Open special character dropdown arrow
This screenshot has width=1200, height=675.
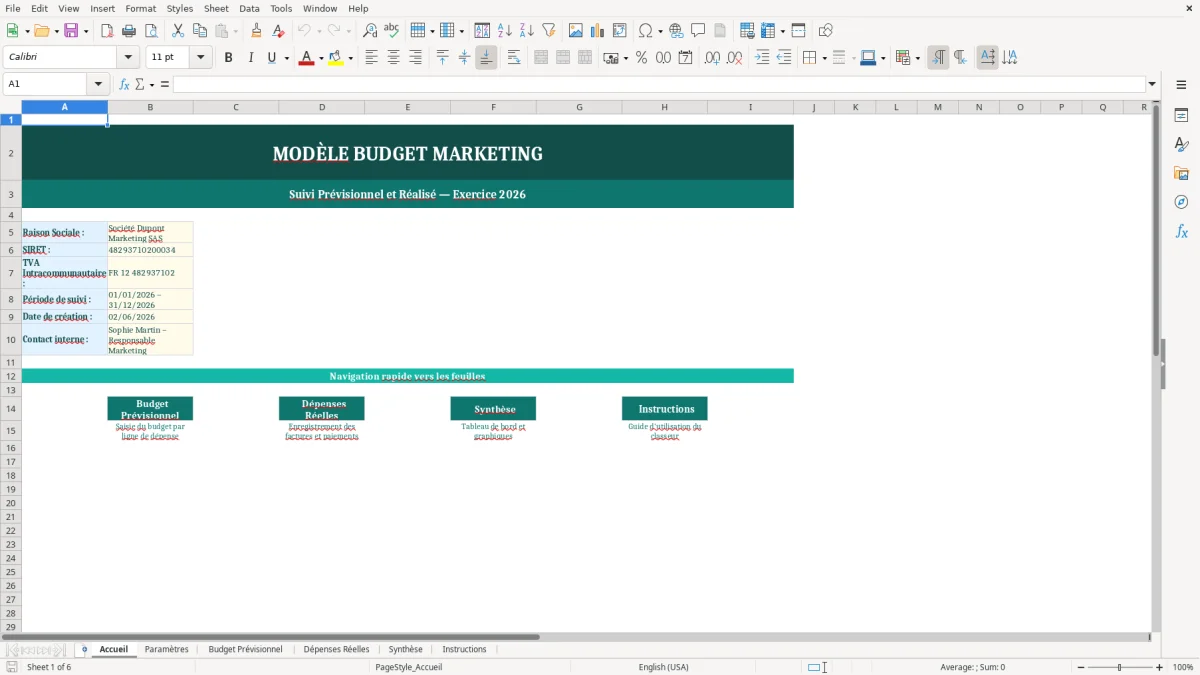pos(661,31)
